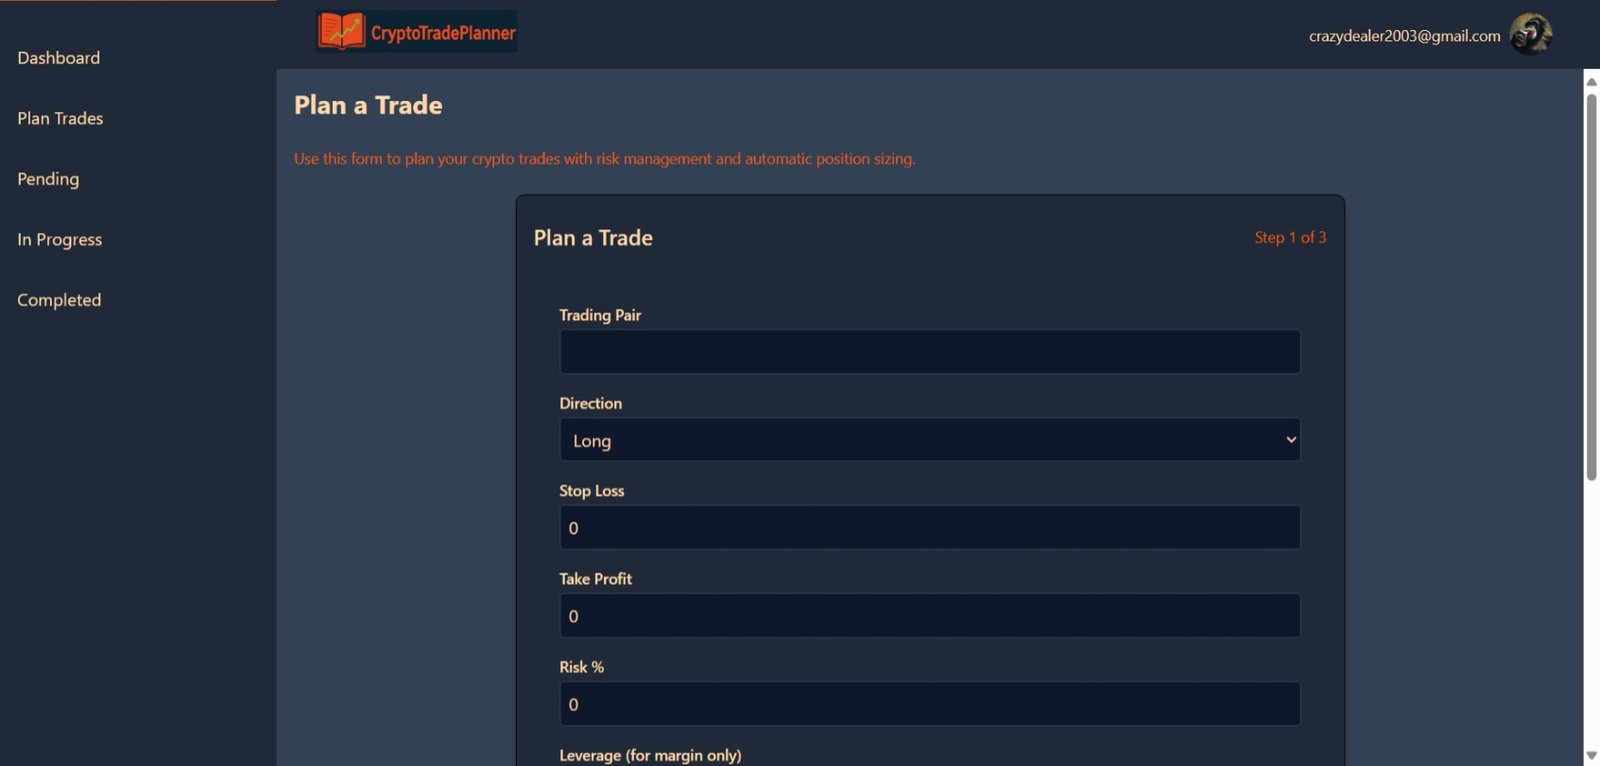This screenshot has height=766, width=1600.
Task: Open the user profile avatar
Action: [1530, 34]
